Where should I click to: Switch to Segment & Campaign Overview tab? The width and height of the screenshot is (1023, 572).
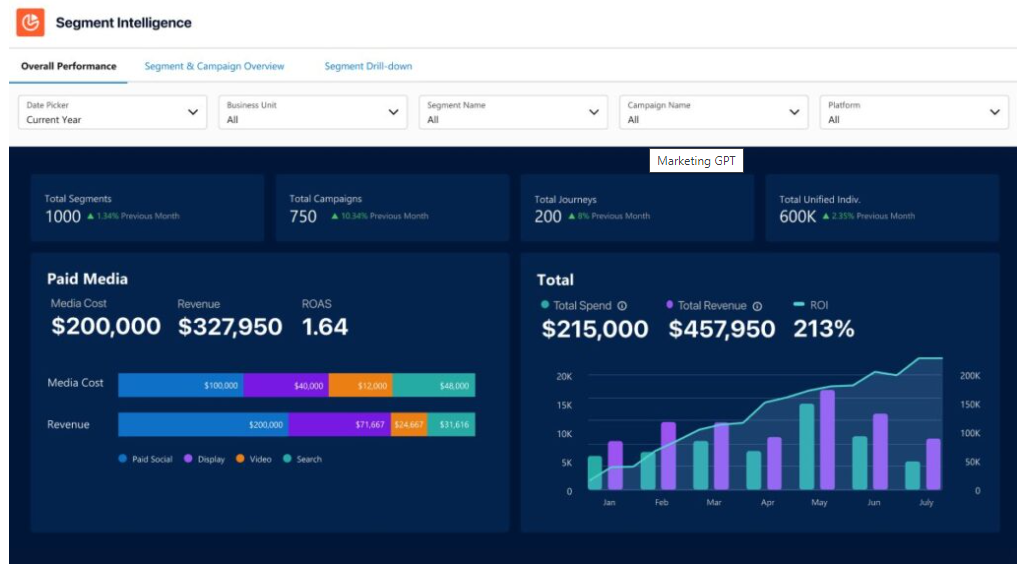click(x=214, y=66)
